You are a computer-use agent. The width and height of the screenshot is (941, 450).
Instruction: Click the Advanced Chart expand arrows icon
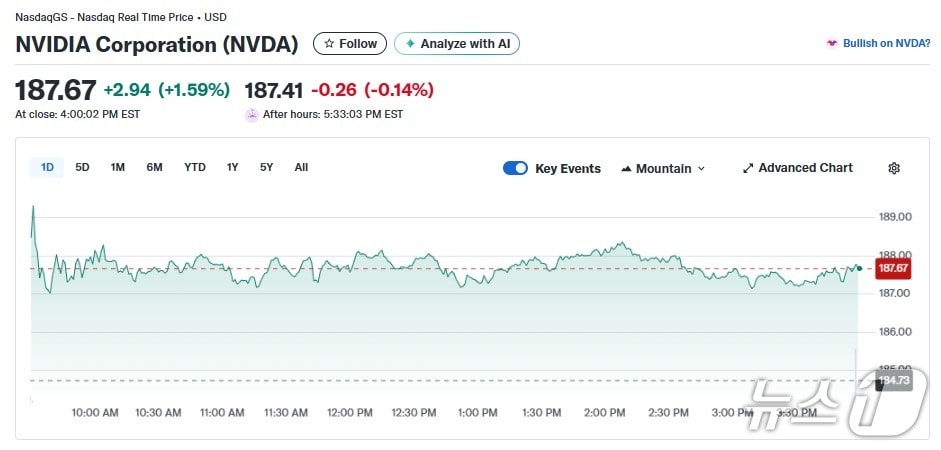pos(748,168)
